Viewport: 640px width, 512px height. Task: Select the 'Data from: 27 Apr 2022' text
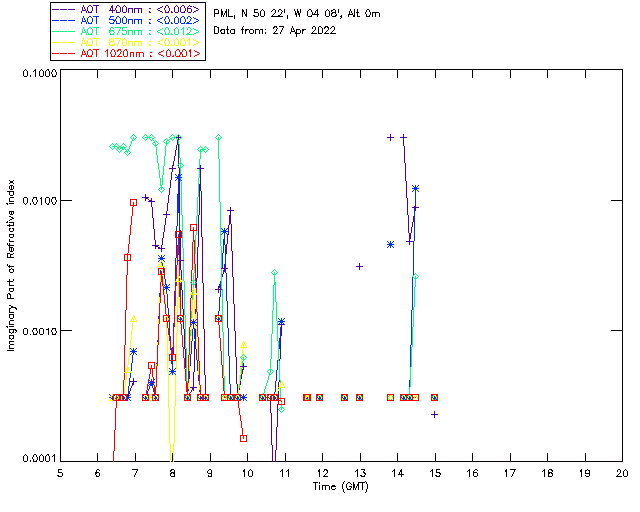(275, 31)
